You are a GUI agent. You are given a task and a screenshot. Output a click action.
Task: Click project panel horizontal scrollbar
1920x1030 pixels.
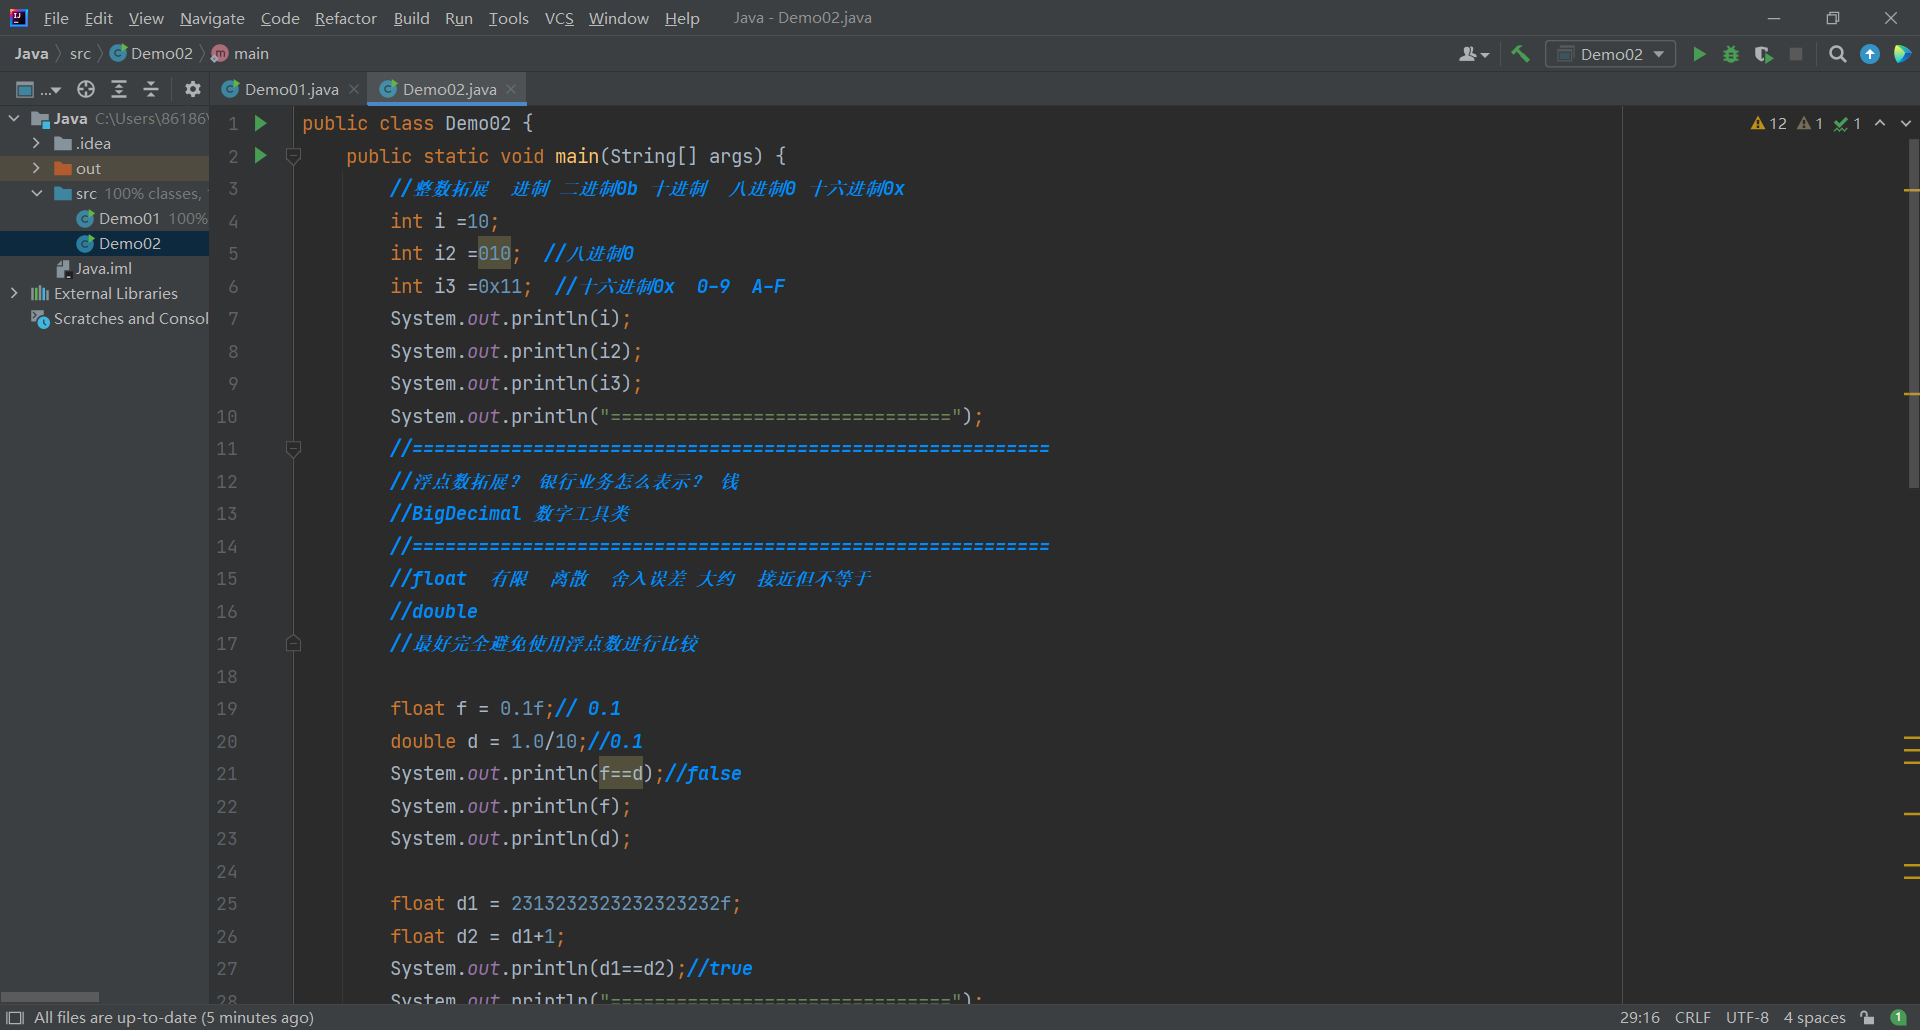click(50, 996)
